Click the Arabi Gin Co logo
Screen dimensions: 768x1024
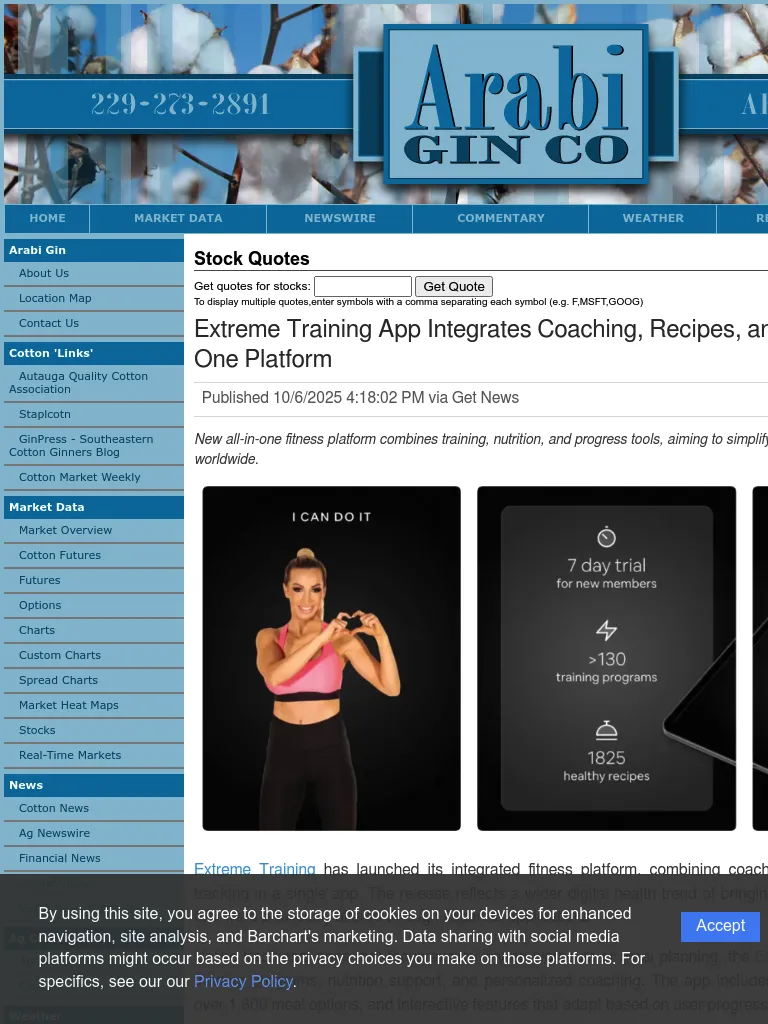(x=516, y=104)
